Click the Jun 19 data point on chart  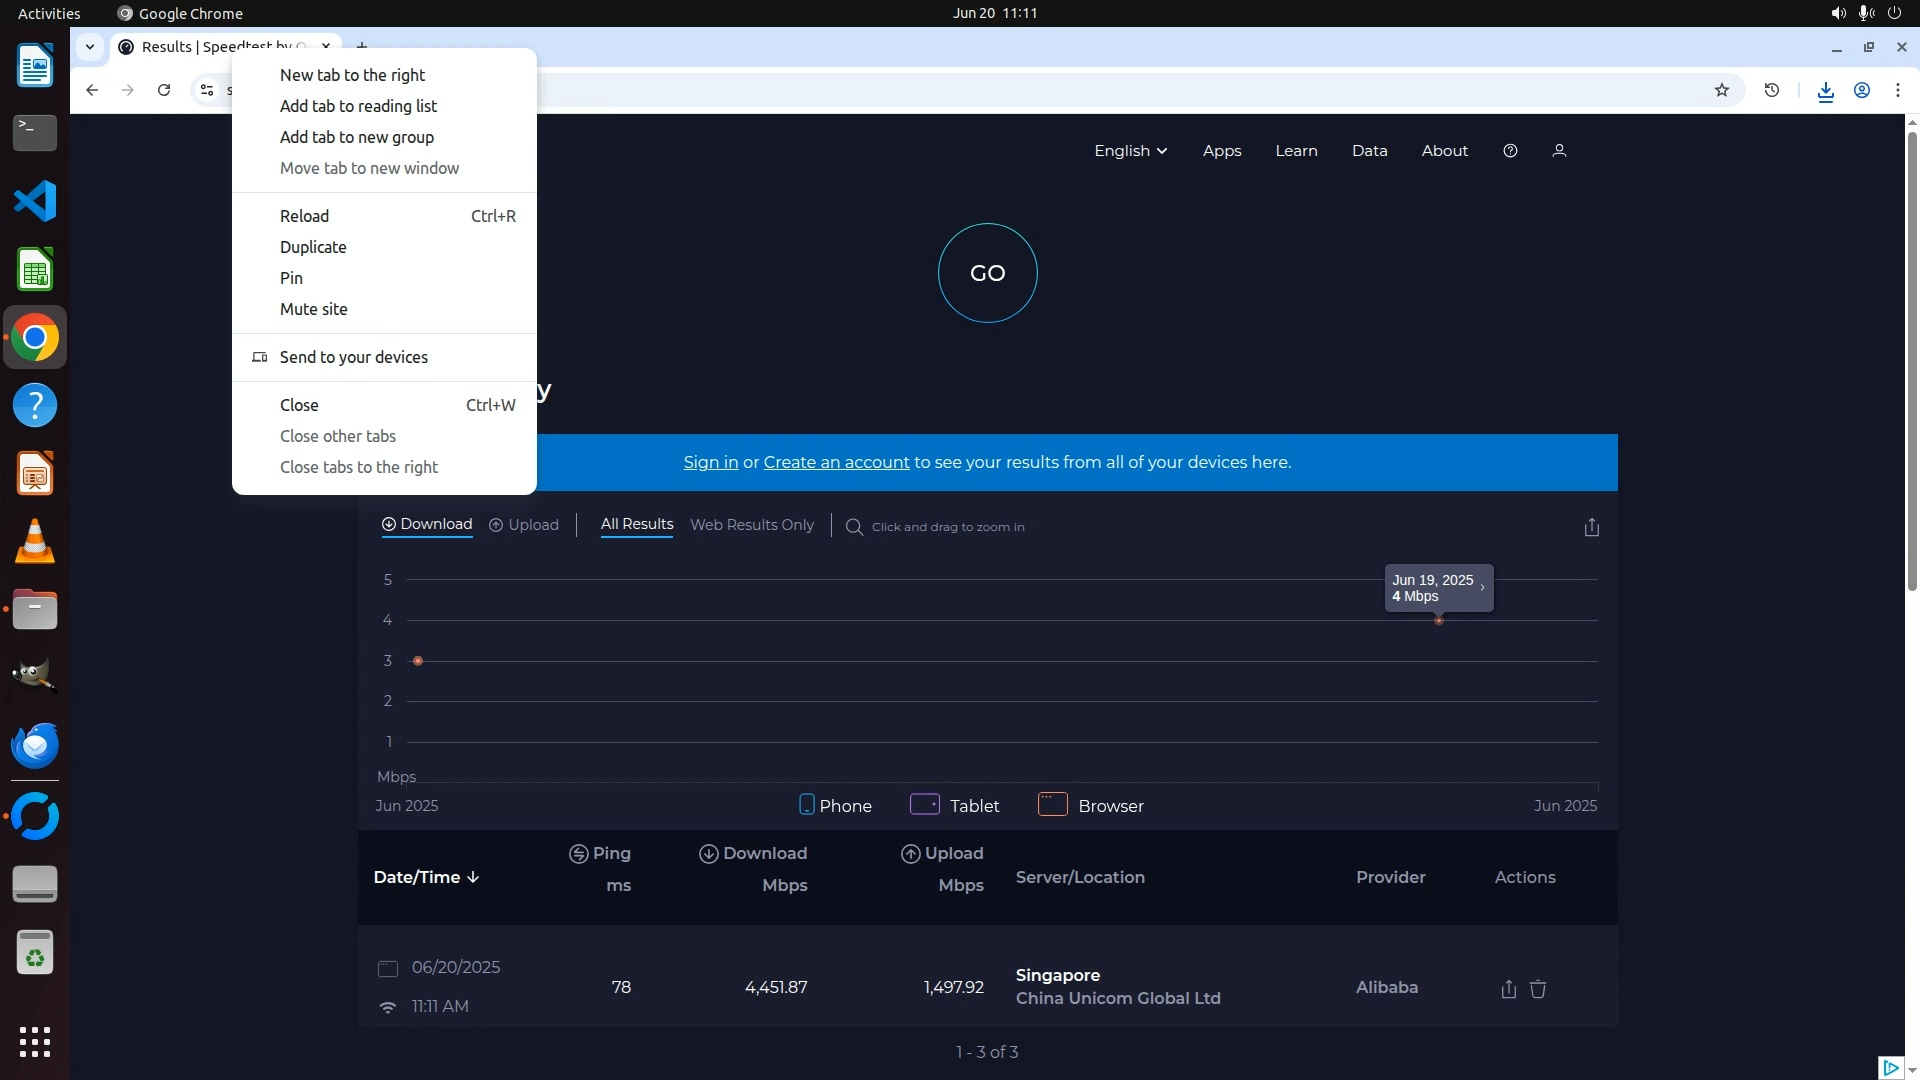coord(1438,621)
